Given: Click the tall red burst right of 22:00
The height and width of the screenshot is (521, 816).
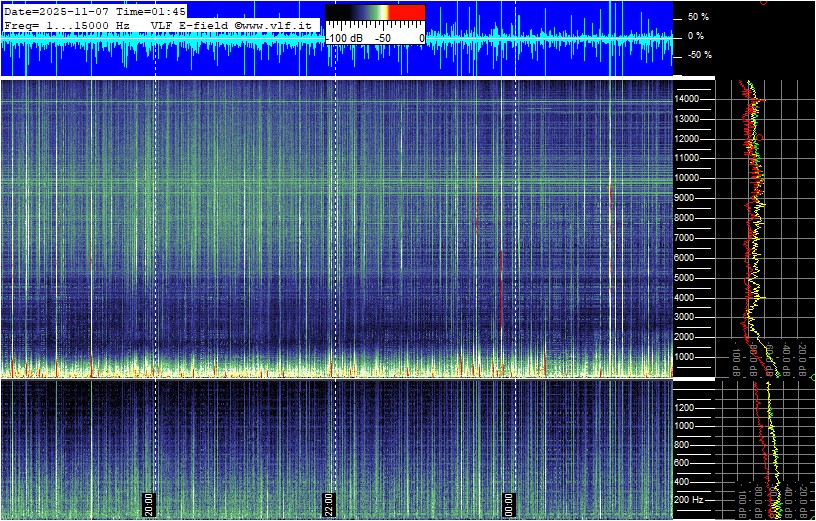Looking at the screenshot, I should [500, 290].
